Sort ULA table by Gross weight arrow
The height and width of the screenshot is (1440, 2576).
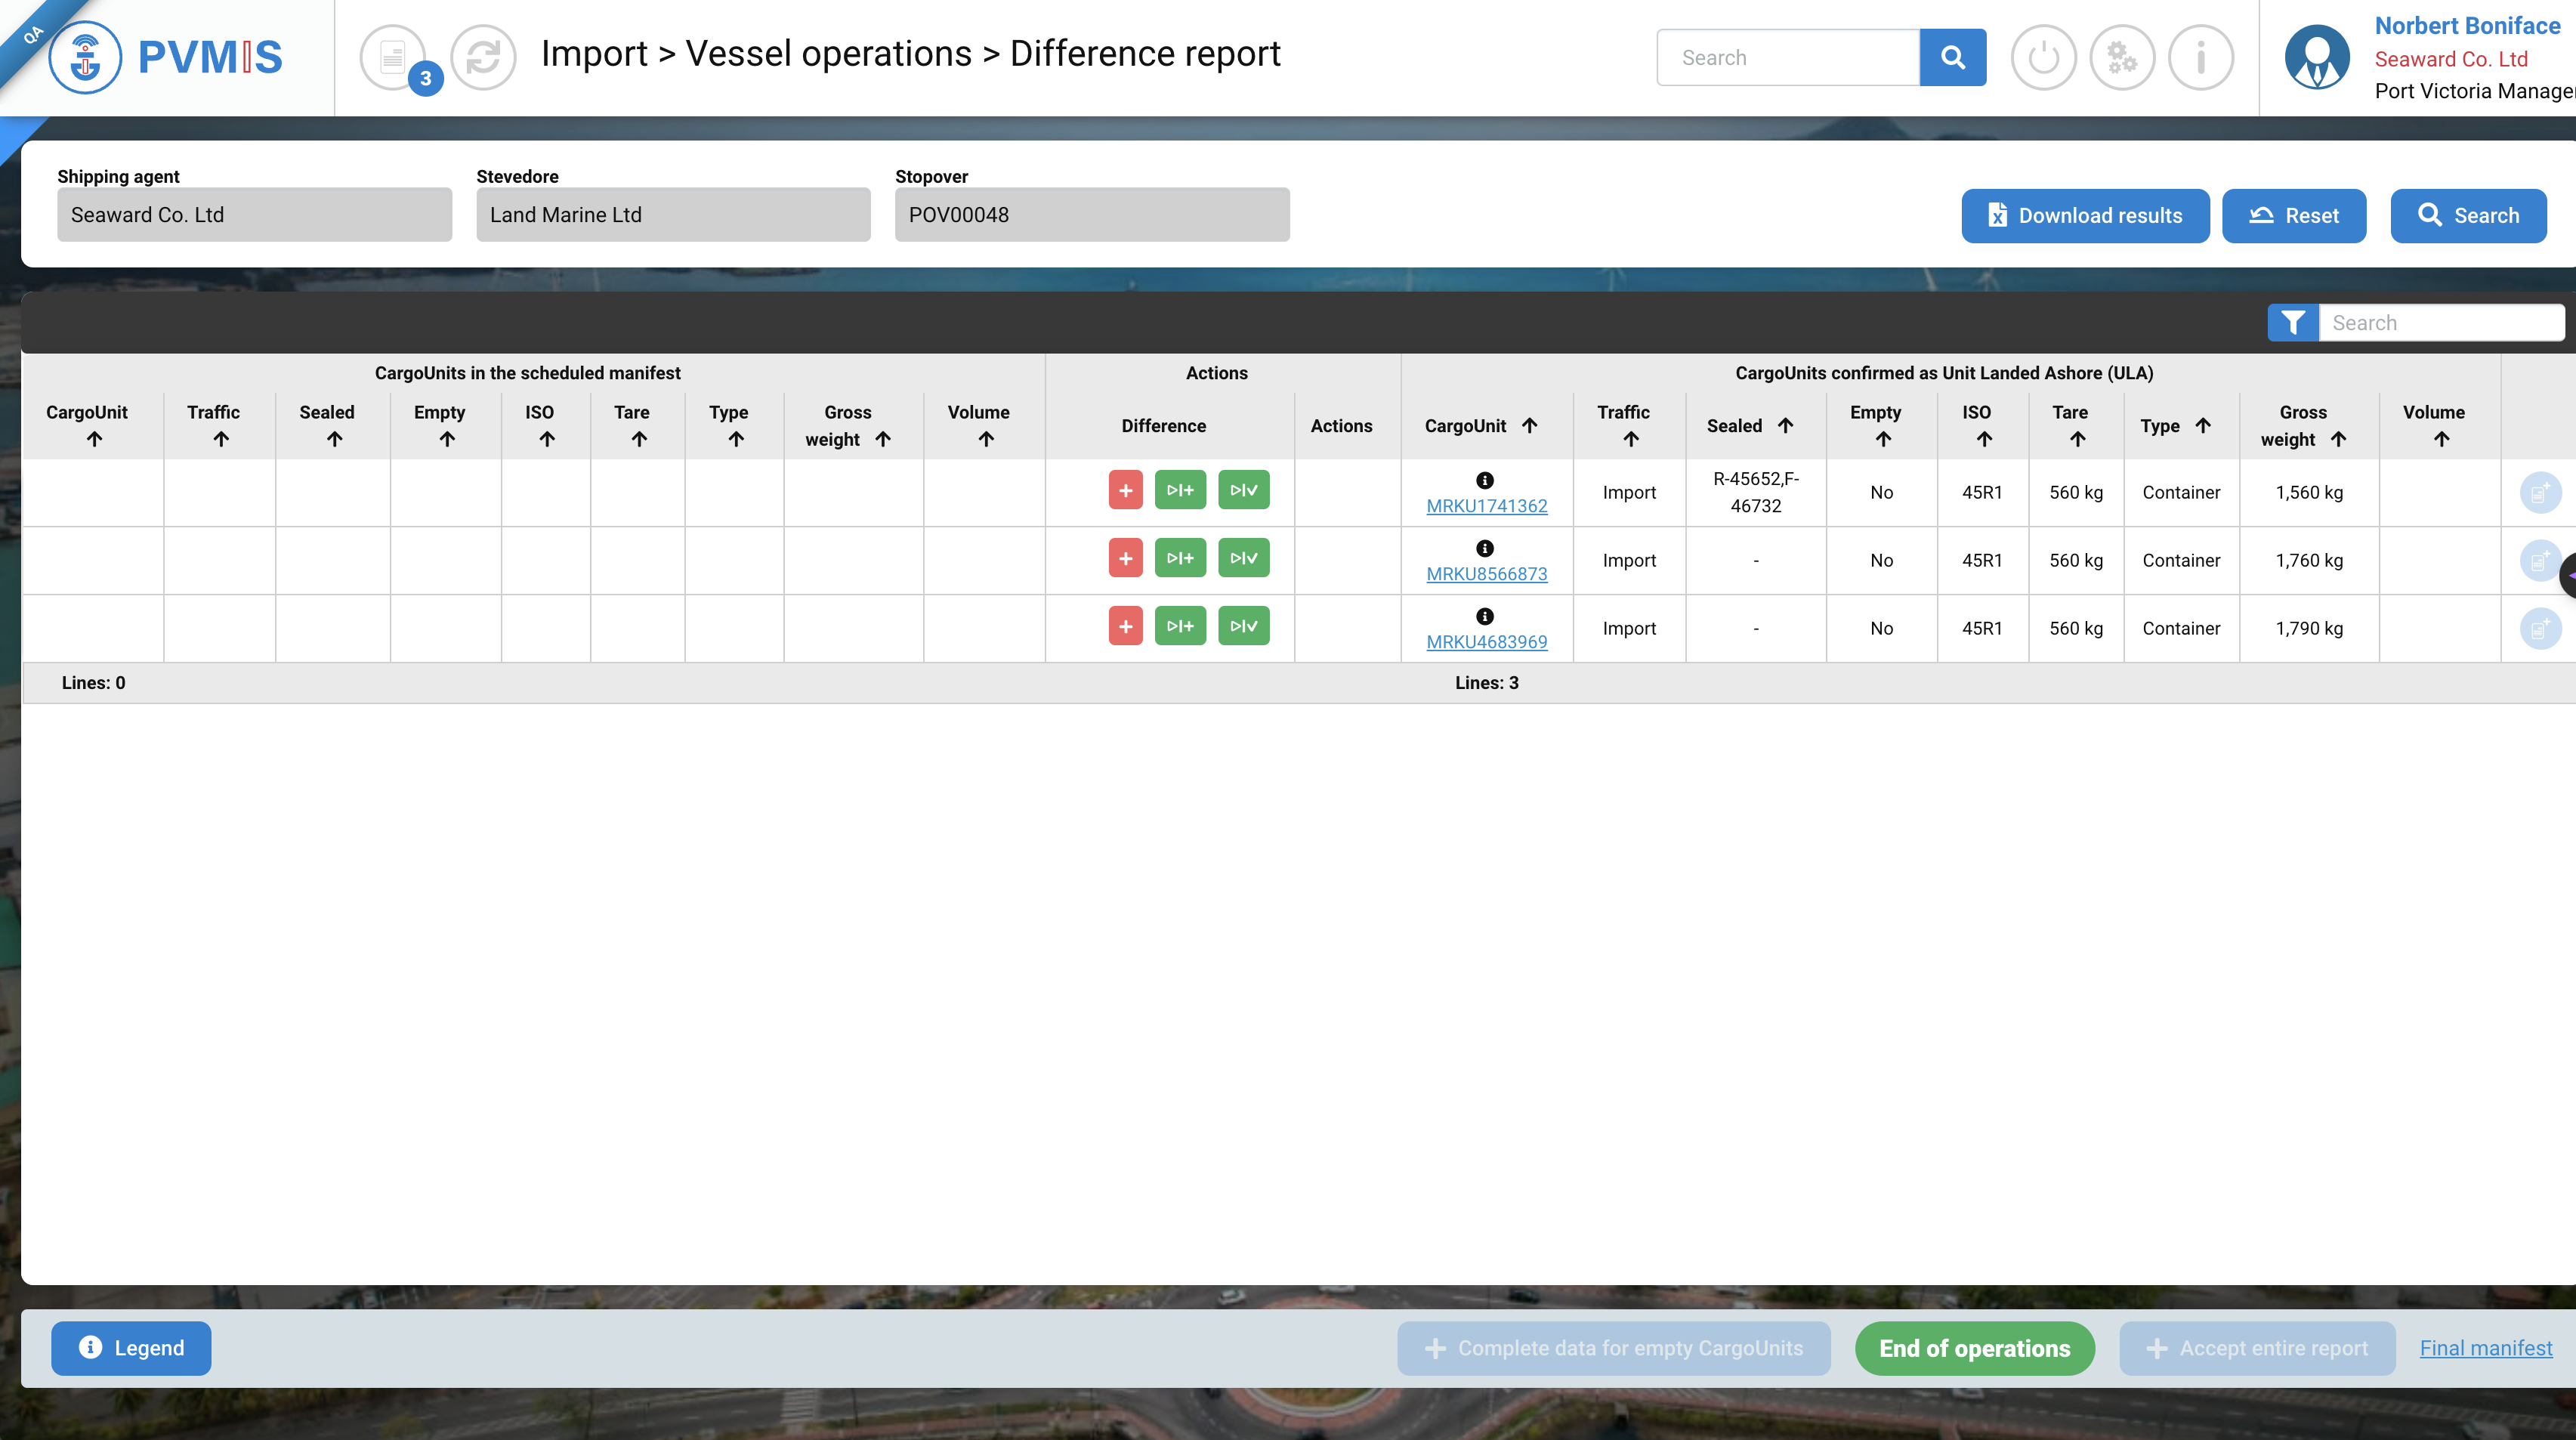click(x=2338, y=439)
